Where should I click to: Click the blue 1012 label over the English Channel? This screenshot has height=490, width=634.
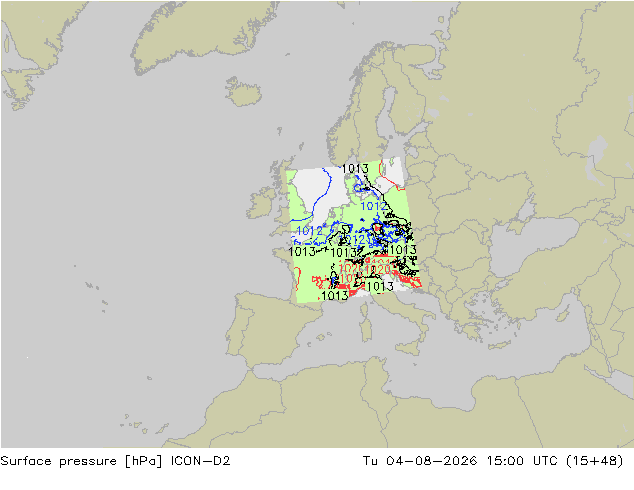pos(310,231)
